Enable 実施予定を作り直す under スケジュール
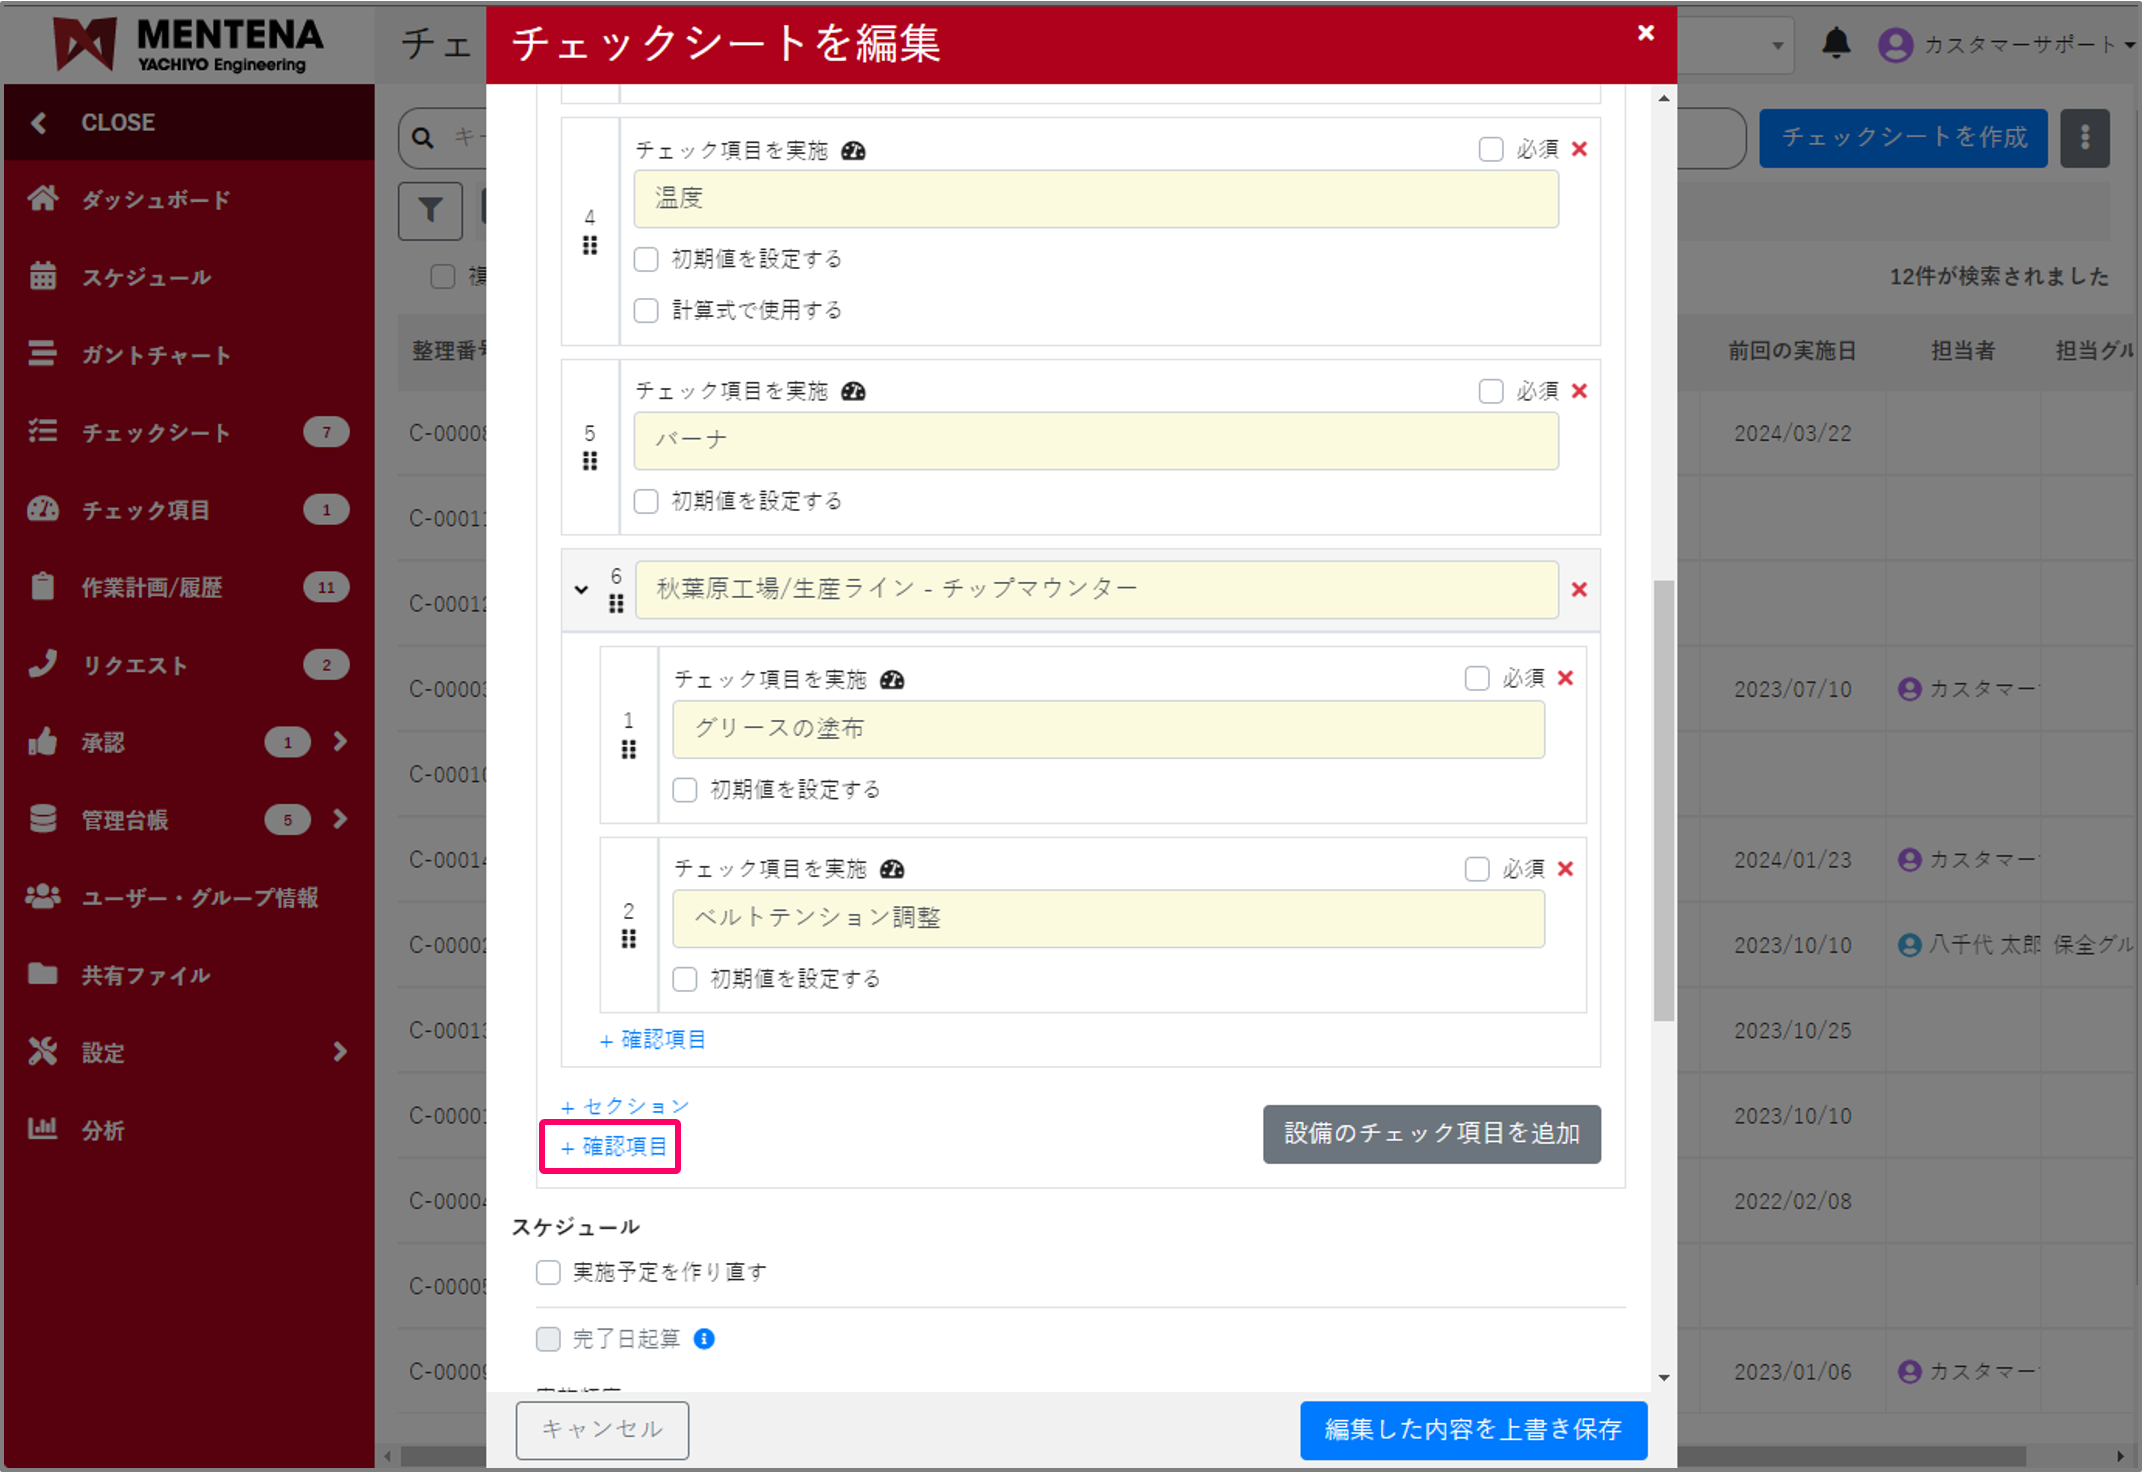 [548, 1272]
